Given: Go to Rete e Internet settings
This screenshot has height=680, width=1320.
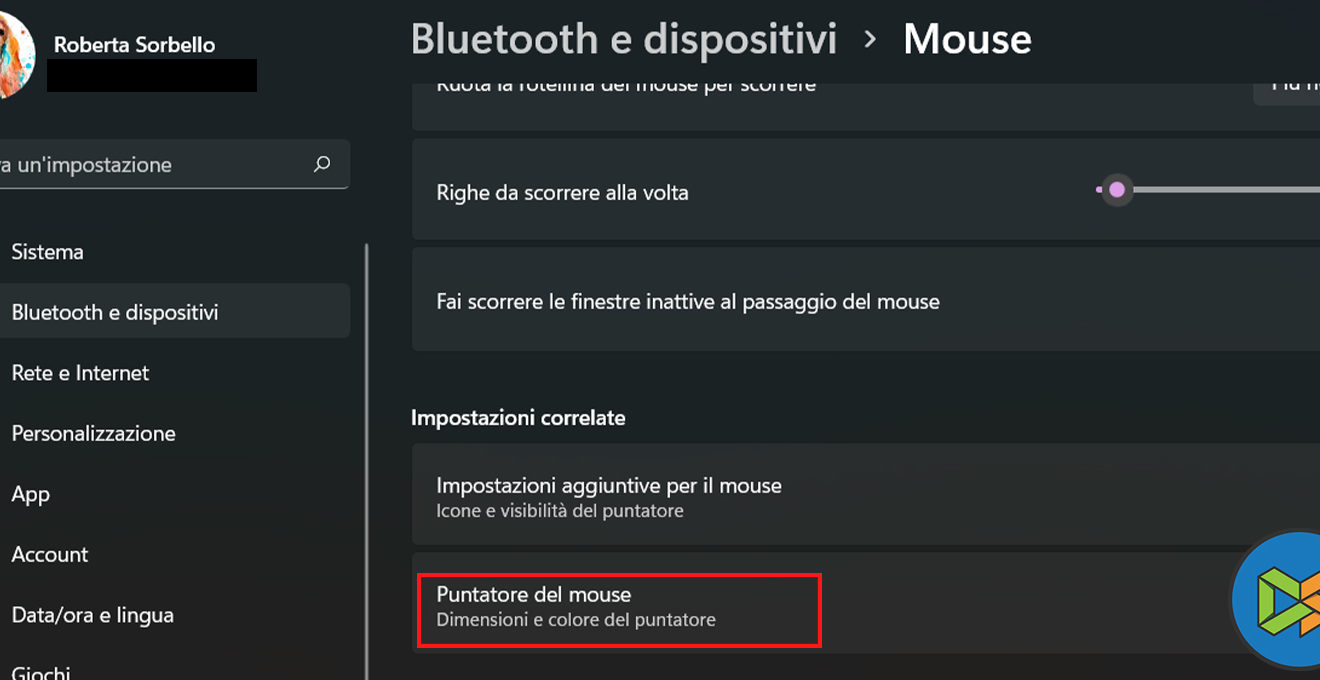Looking at the screenshot, I should pos(80,373).
